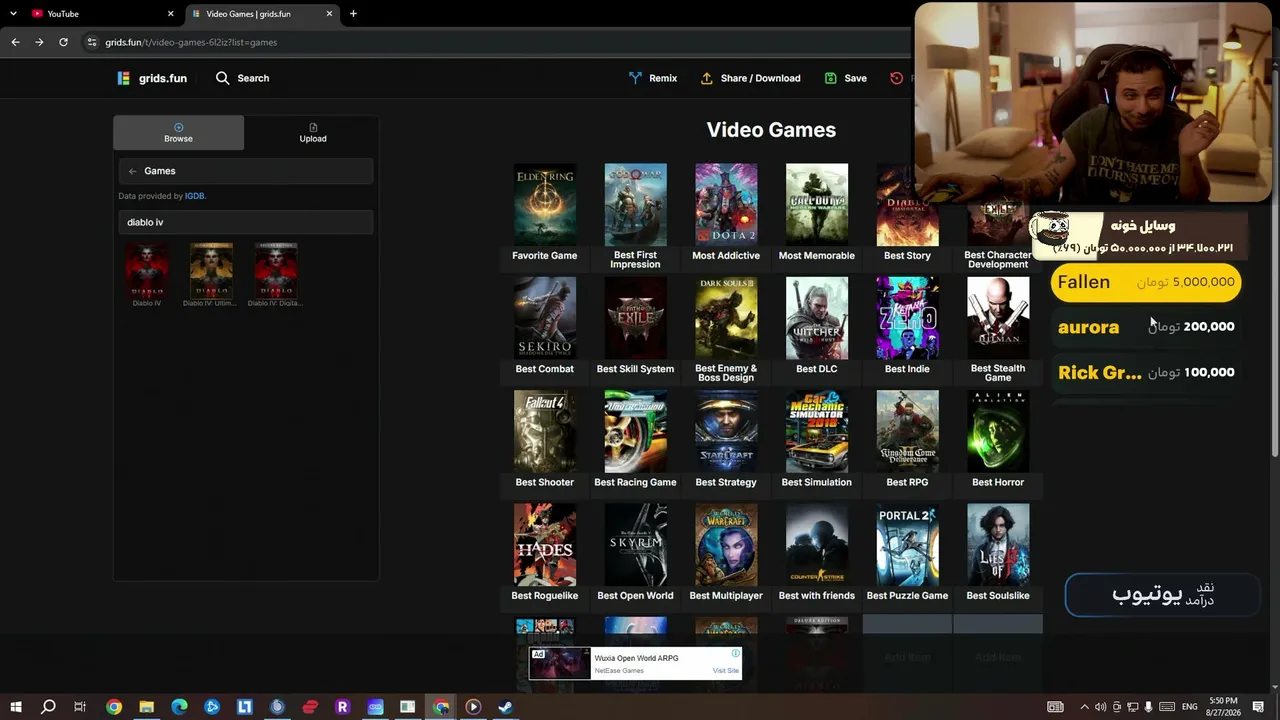Click the browser back arrow
The height and width of the screenshot is (720, 1280).
pyautogui.click(x=15, y=42)
